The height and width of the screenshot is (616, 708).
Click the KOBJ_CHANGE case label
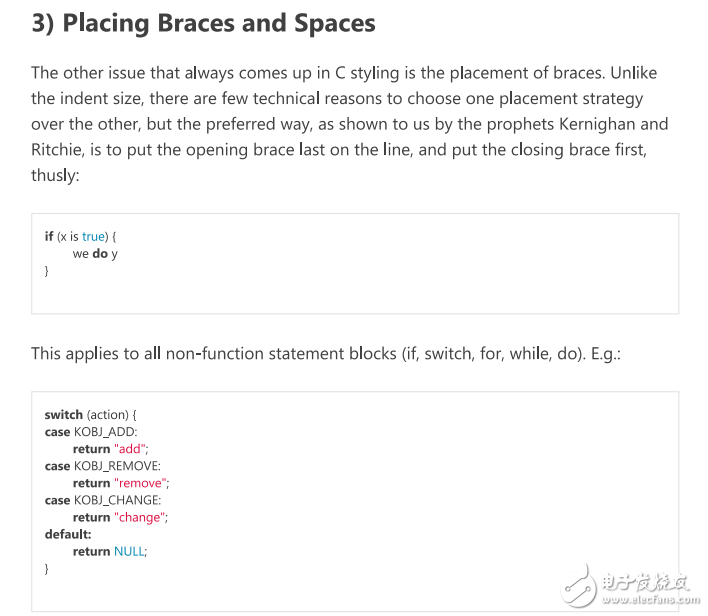click(117, 500)
